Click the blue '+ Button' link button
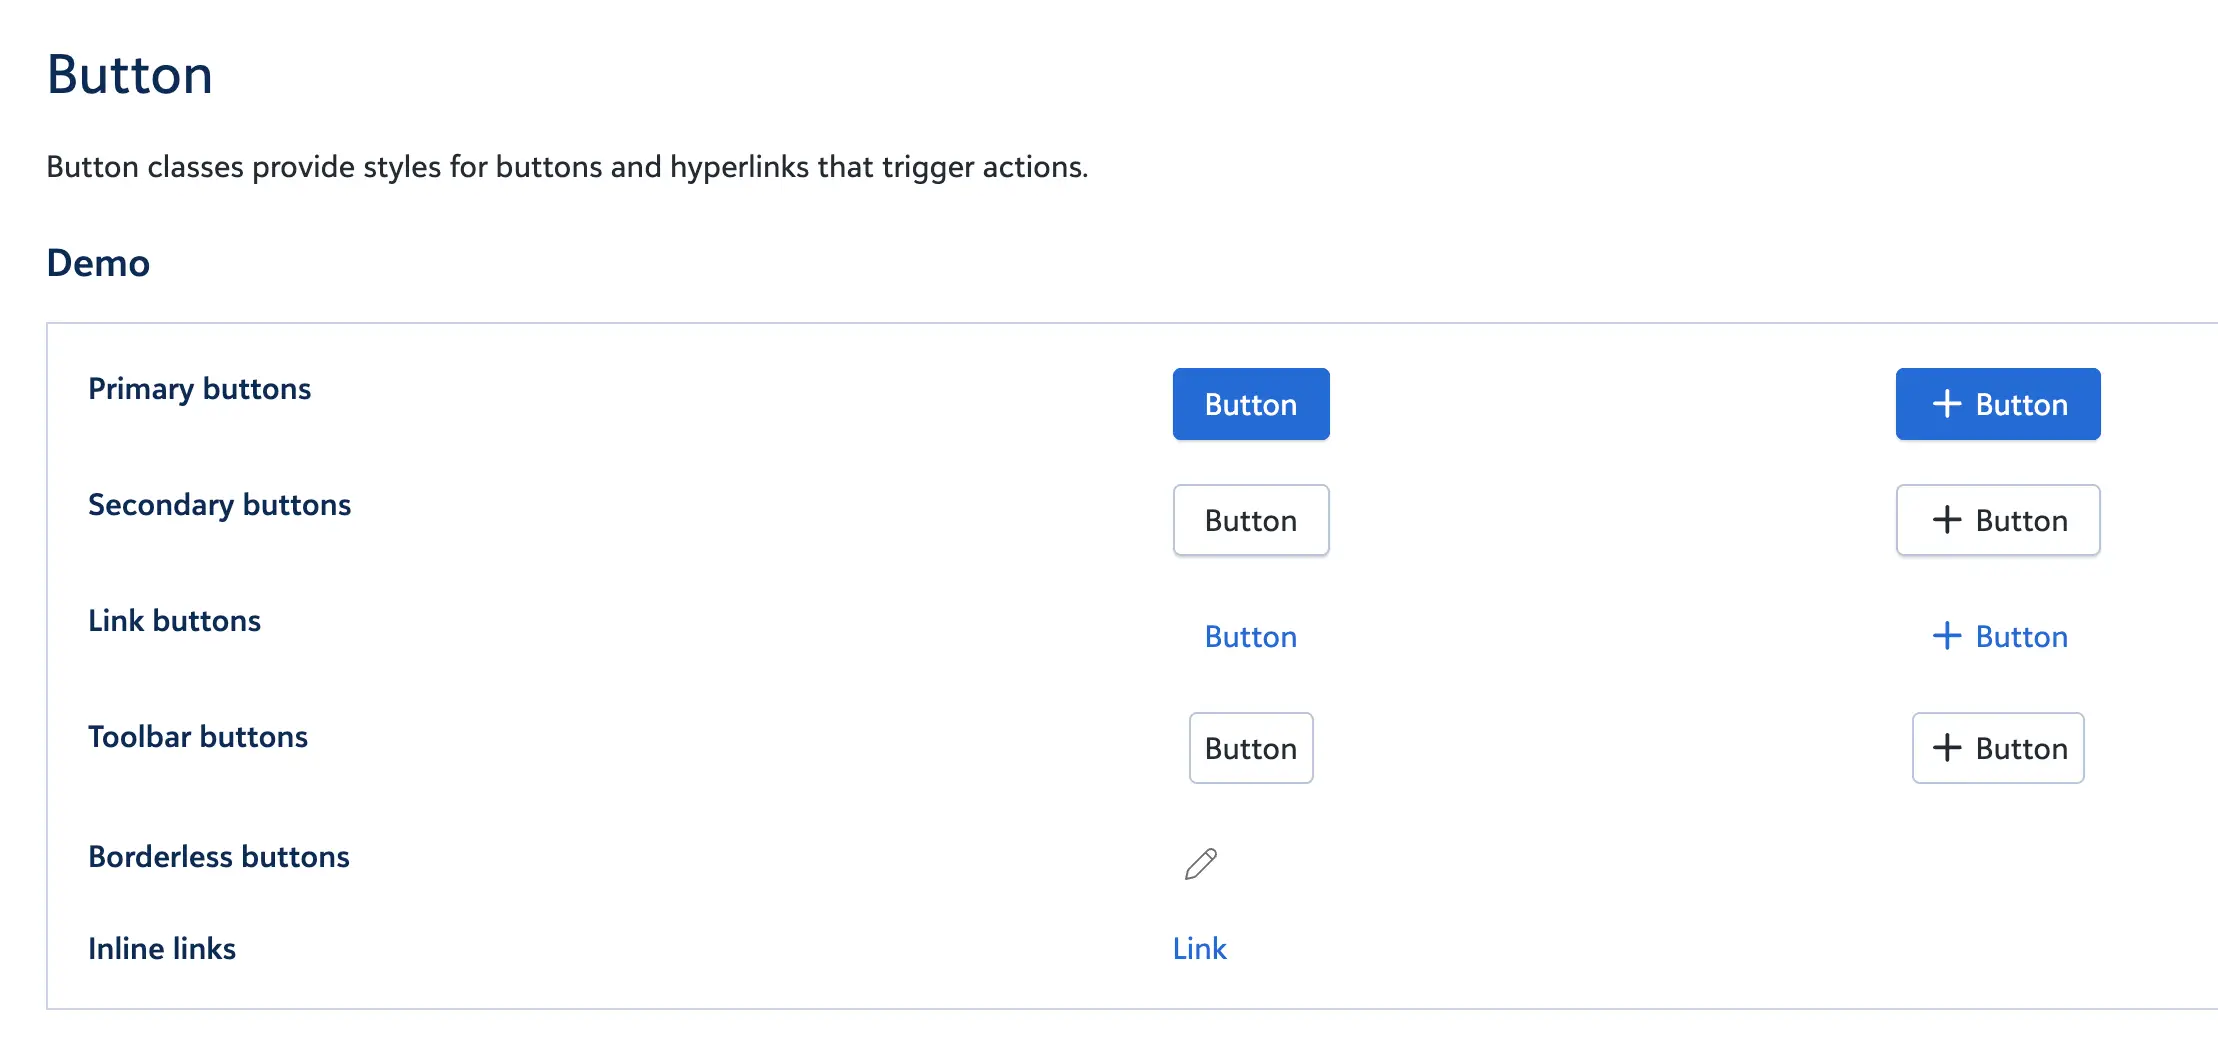Image resolution: width=2218 pixels, height=1050 pixels. coord(1997,636)
